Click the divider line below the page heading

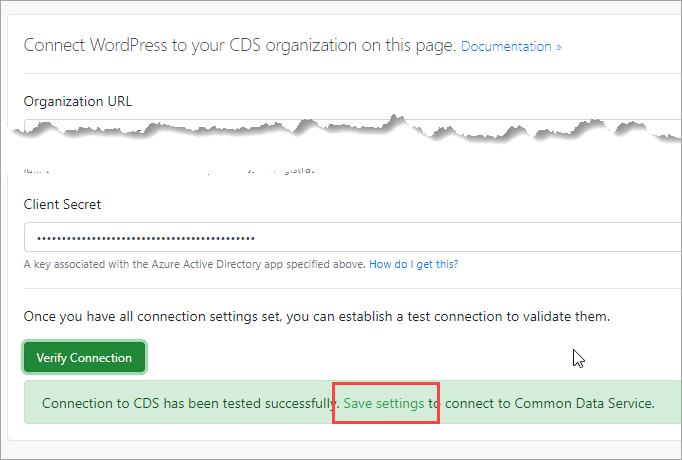click(353, 73)
